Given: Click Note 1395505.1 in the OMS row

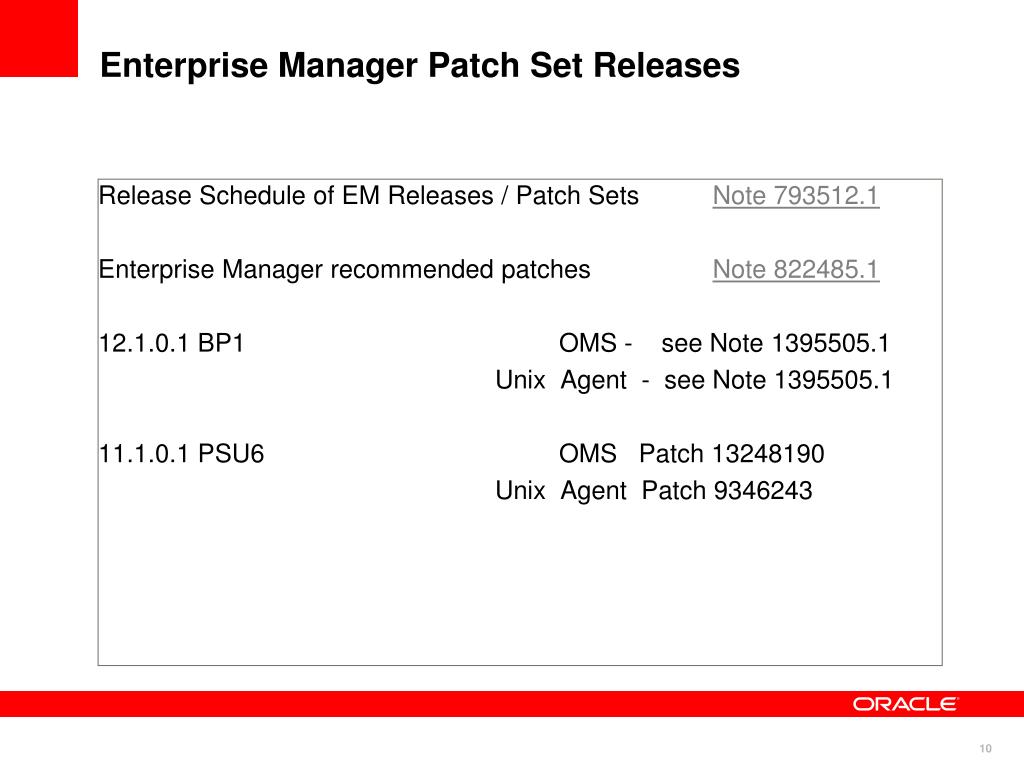Looking at the screenshot, I should 799,343.
